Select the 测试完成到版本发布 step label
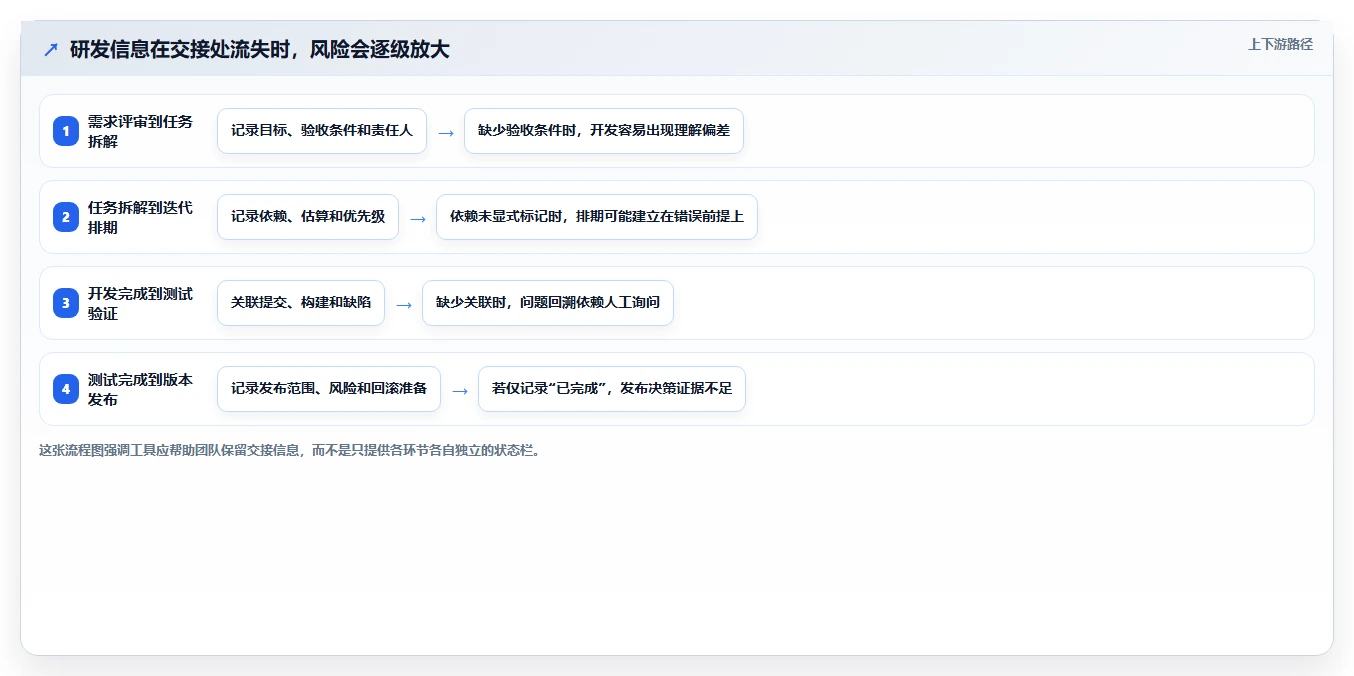This screenshot has width=1354, height=676. 140,389
